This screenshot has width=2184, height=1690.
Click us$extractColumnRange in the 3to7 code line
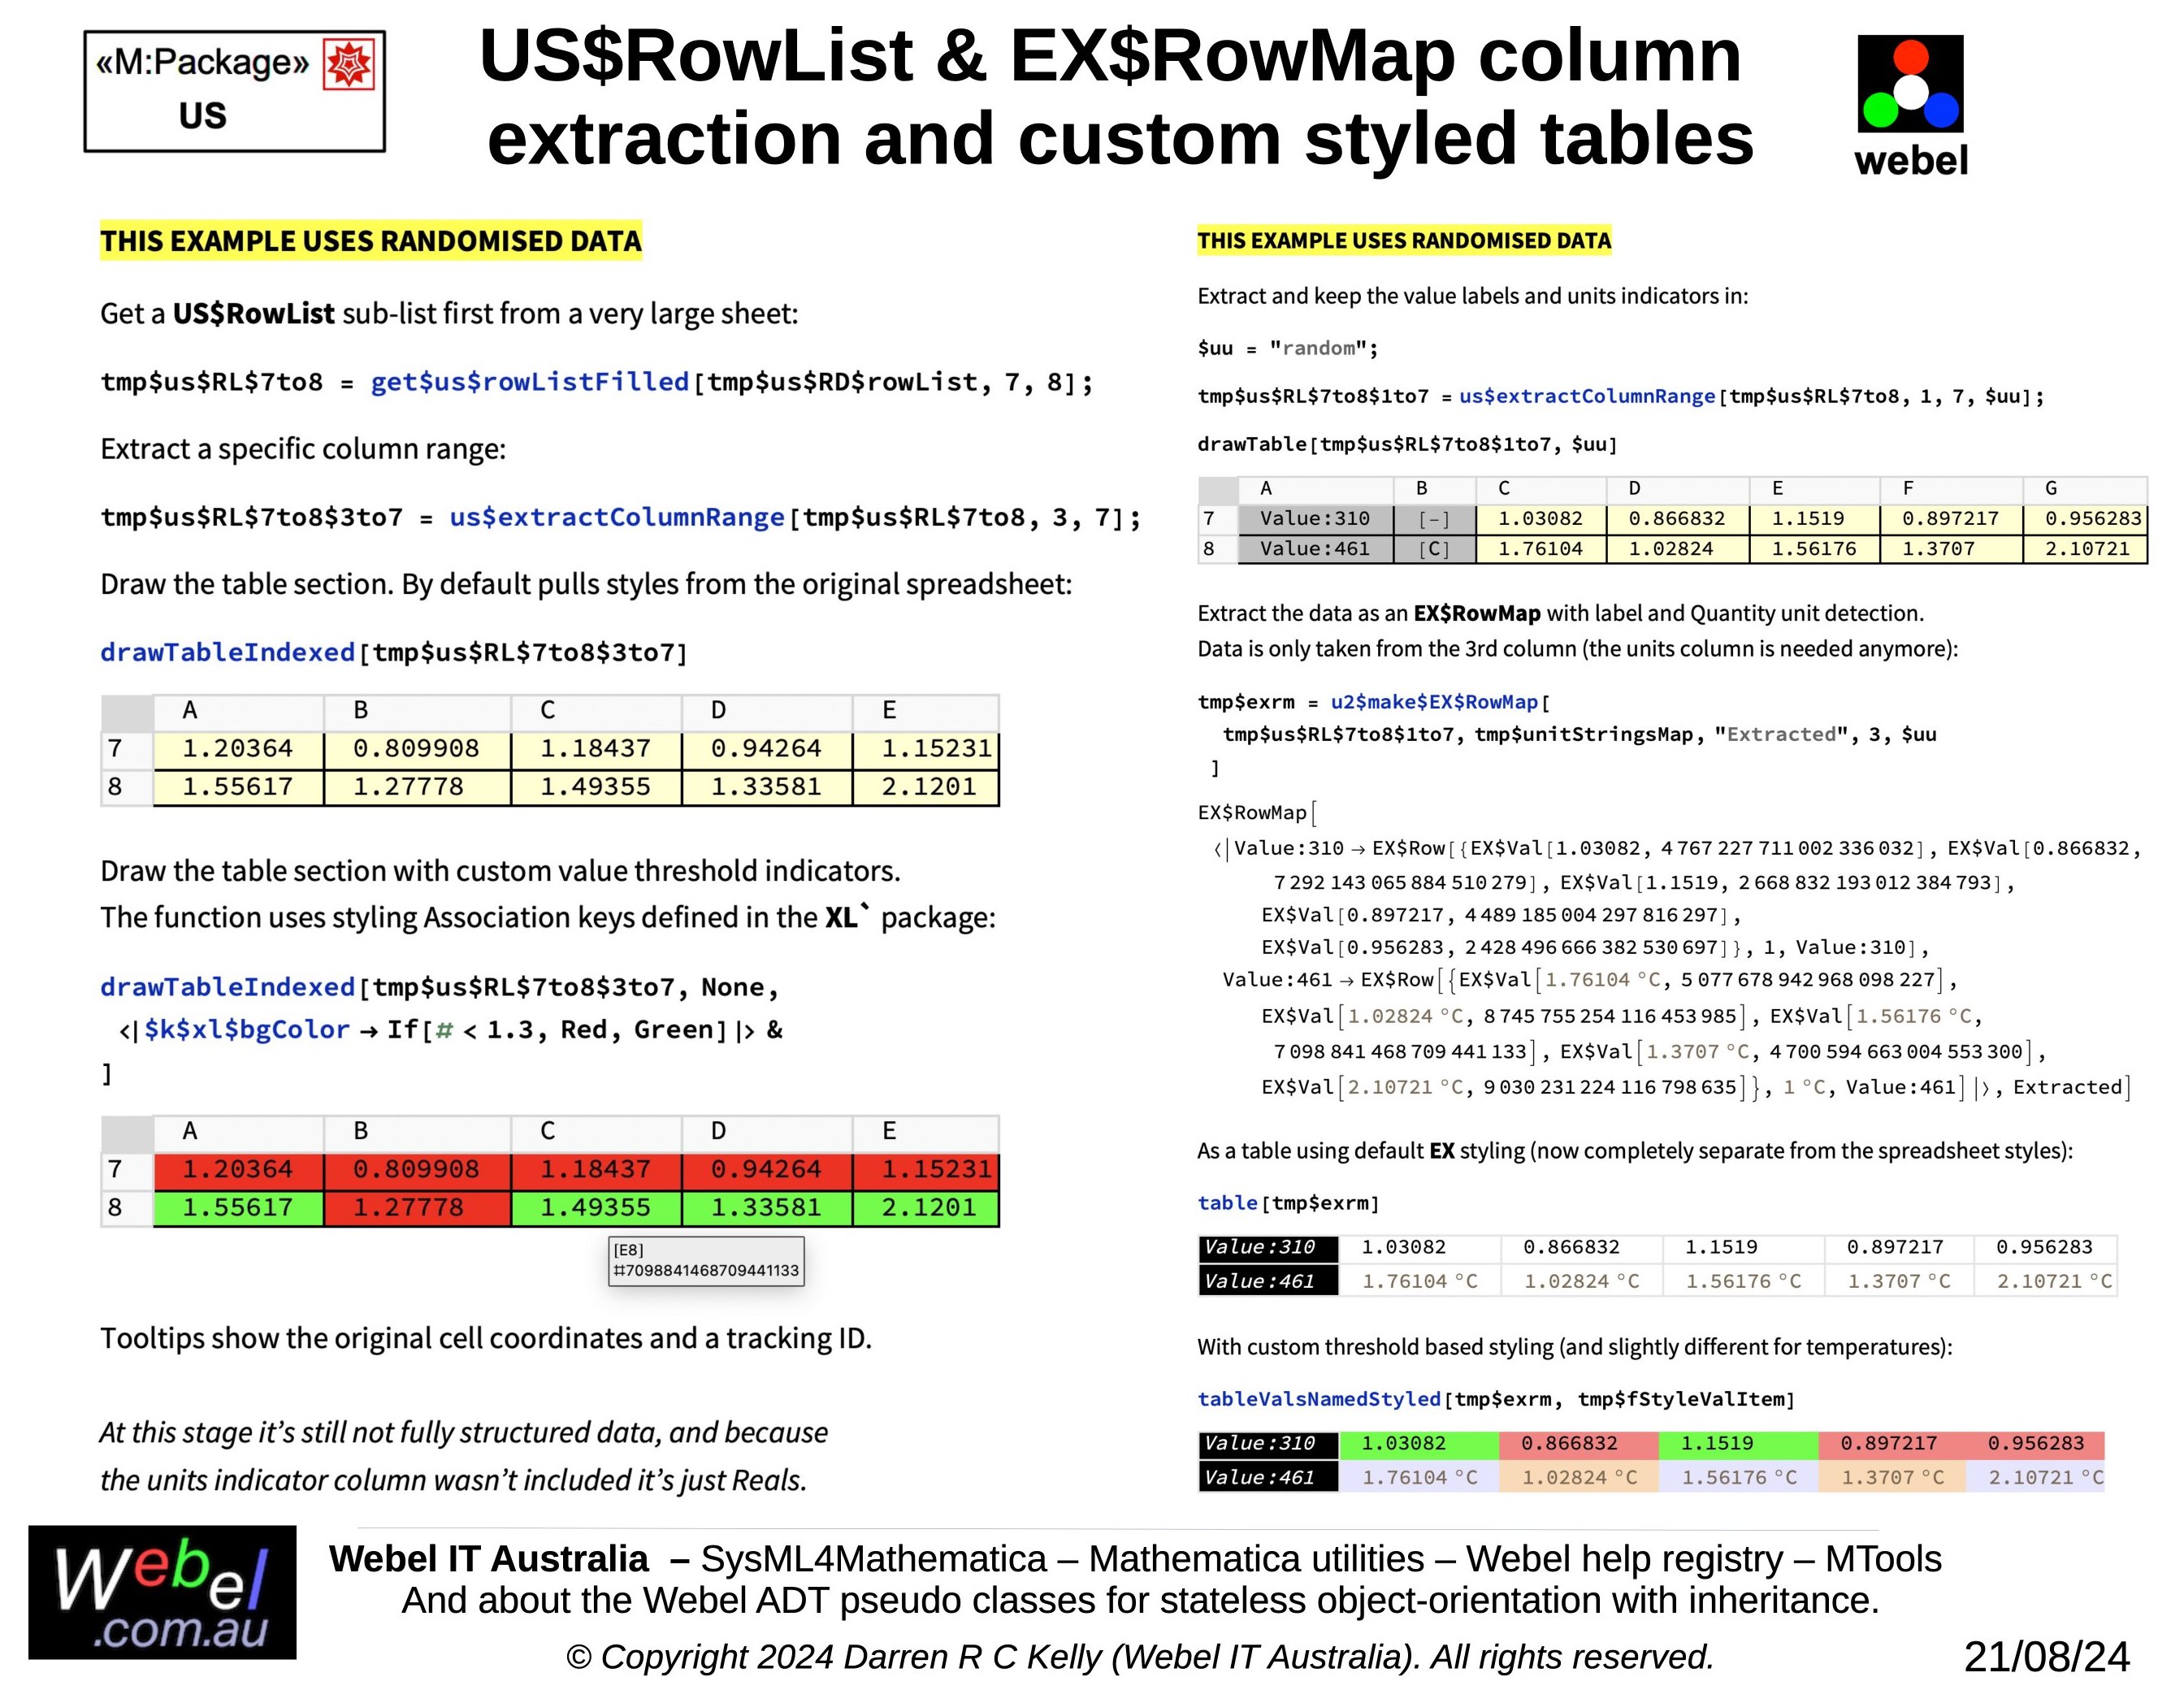pos(617,517)
